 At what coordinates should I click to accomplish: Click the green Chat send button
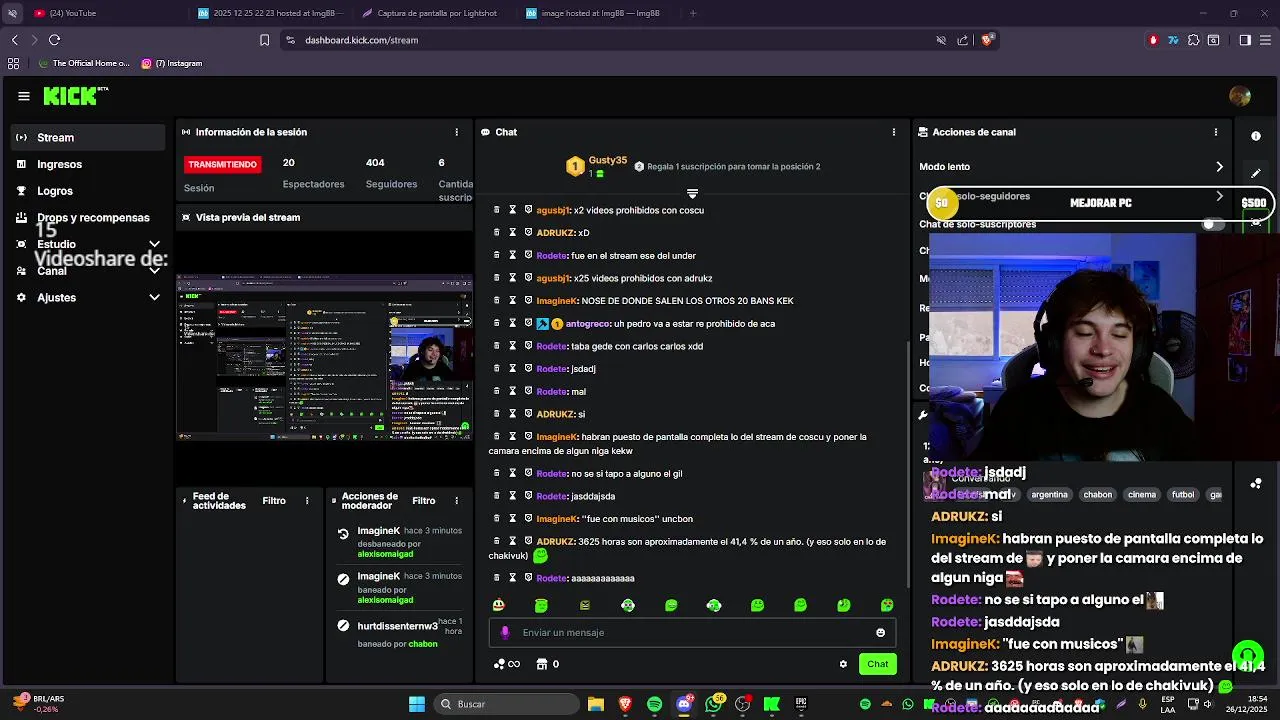point(878,664)
